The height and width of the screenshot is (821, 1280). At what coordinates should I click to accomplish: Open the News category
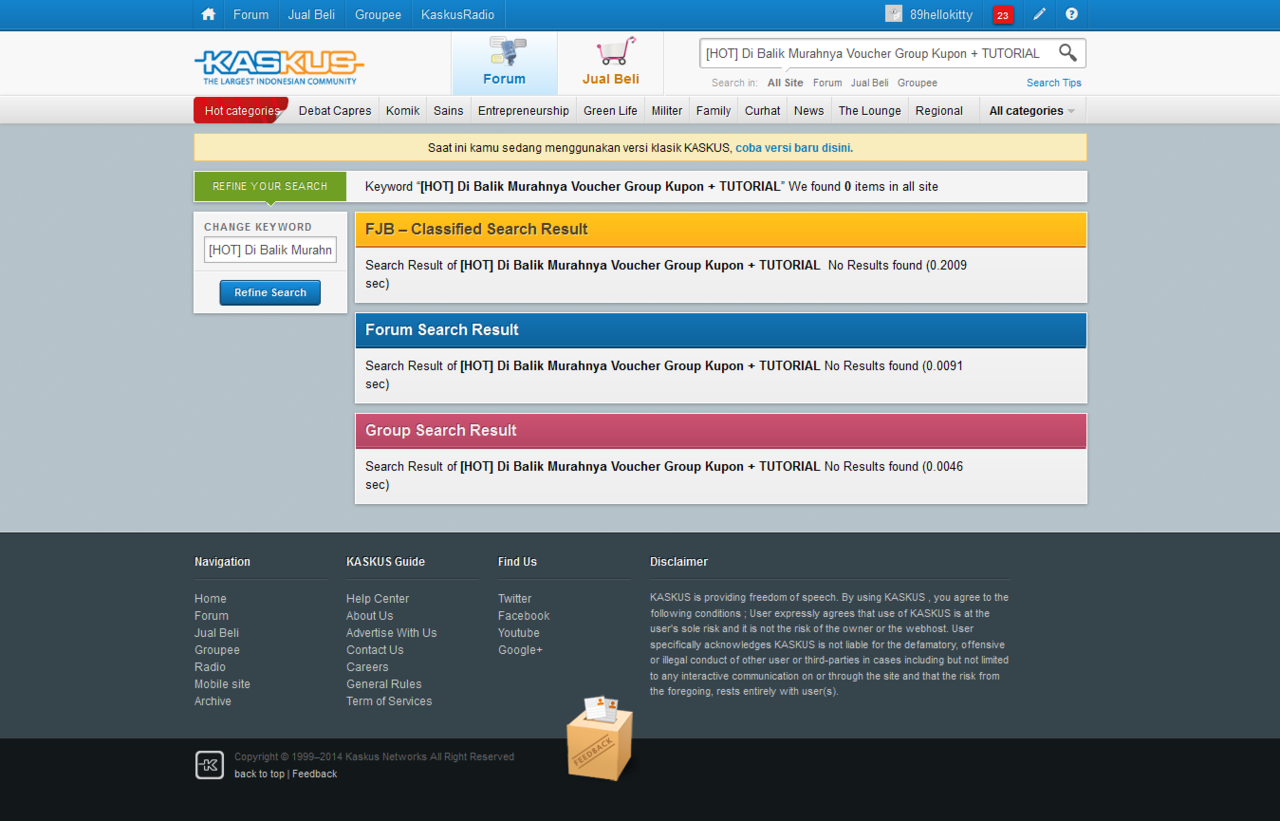coord(809,111)
